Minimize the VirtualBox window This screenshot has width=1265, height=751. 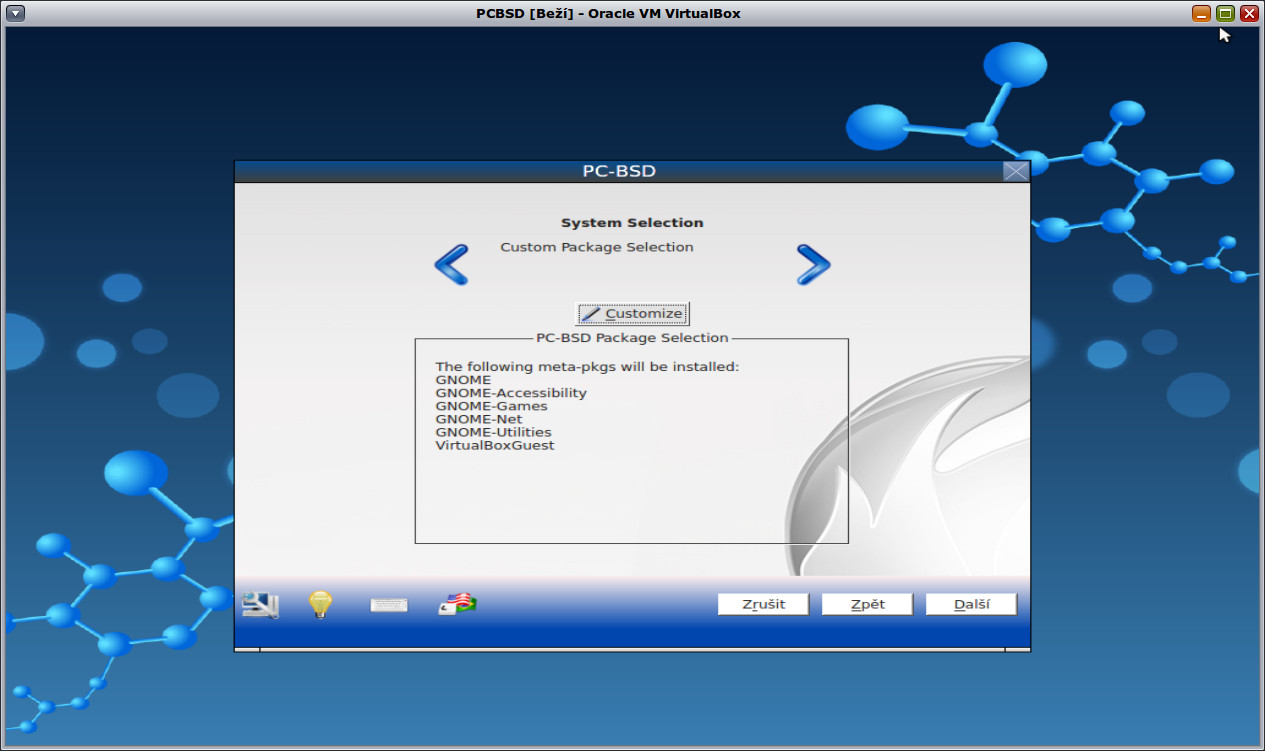point(1199,13)
